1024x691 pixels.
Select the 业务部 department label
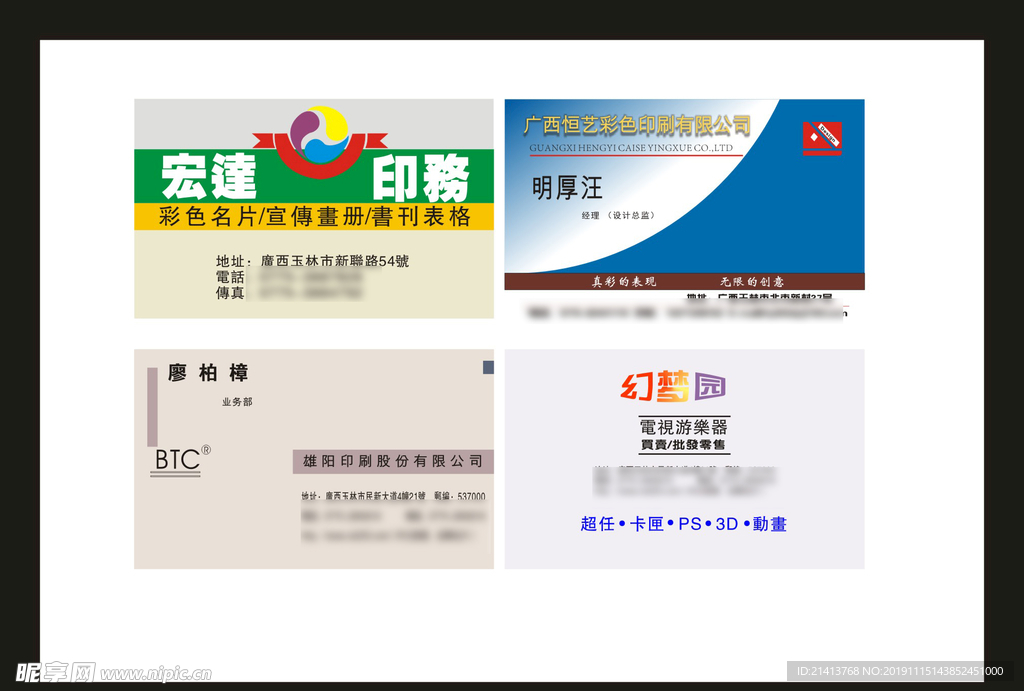(237, 402)
